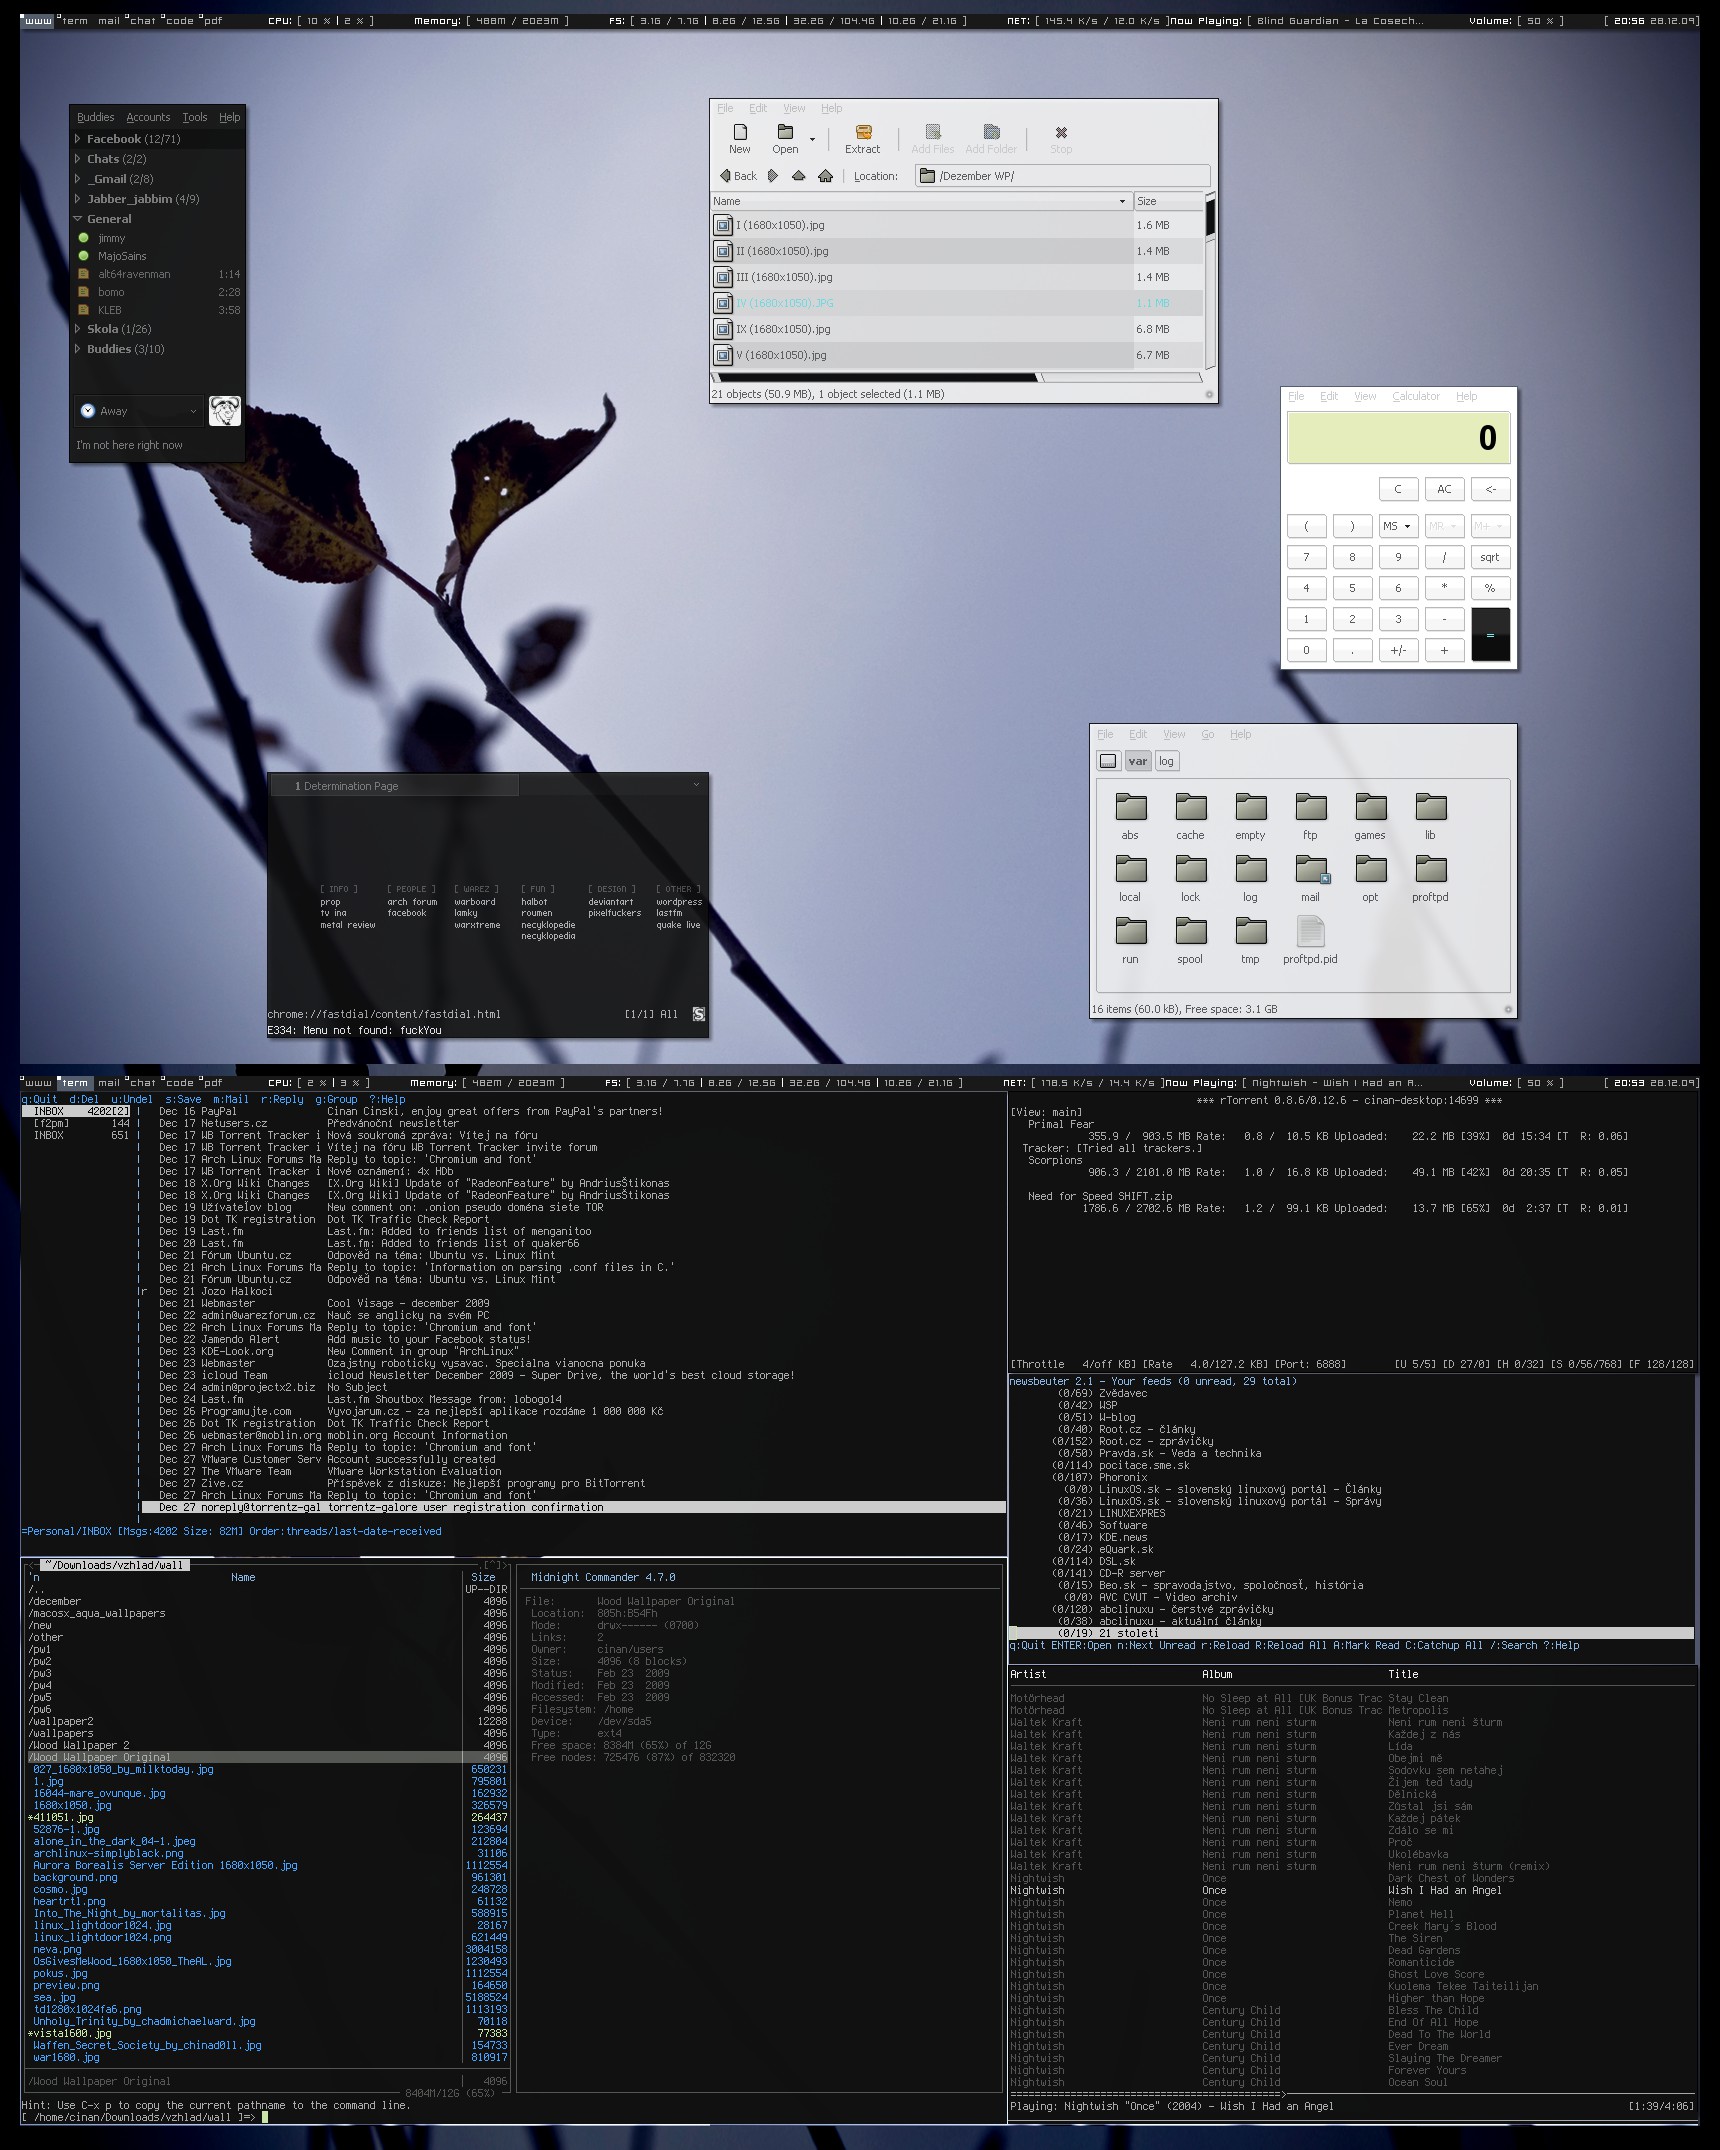Click the root device icon in path bar
The width and height of the screenshot is (1720, 2150).
point(1108,761)
